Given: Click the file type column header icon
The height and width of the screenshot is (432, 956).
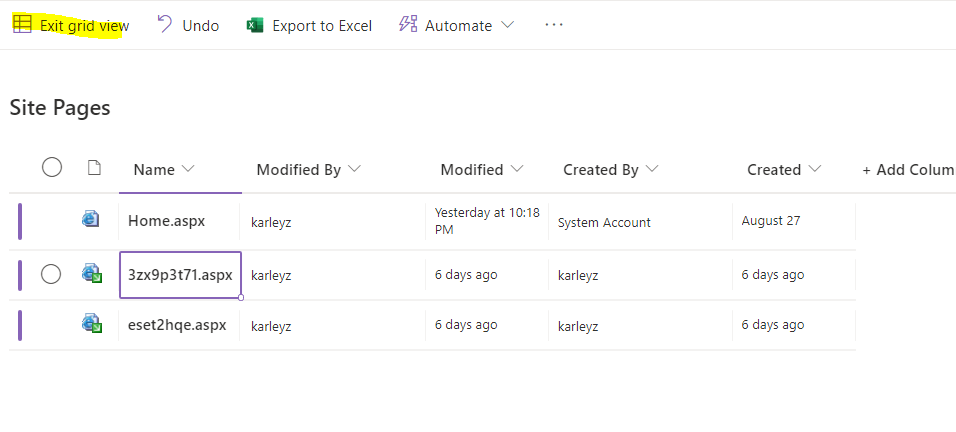Looking at the screenshot, I should pyautogui.click(x=94, y=168).
